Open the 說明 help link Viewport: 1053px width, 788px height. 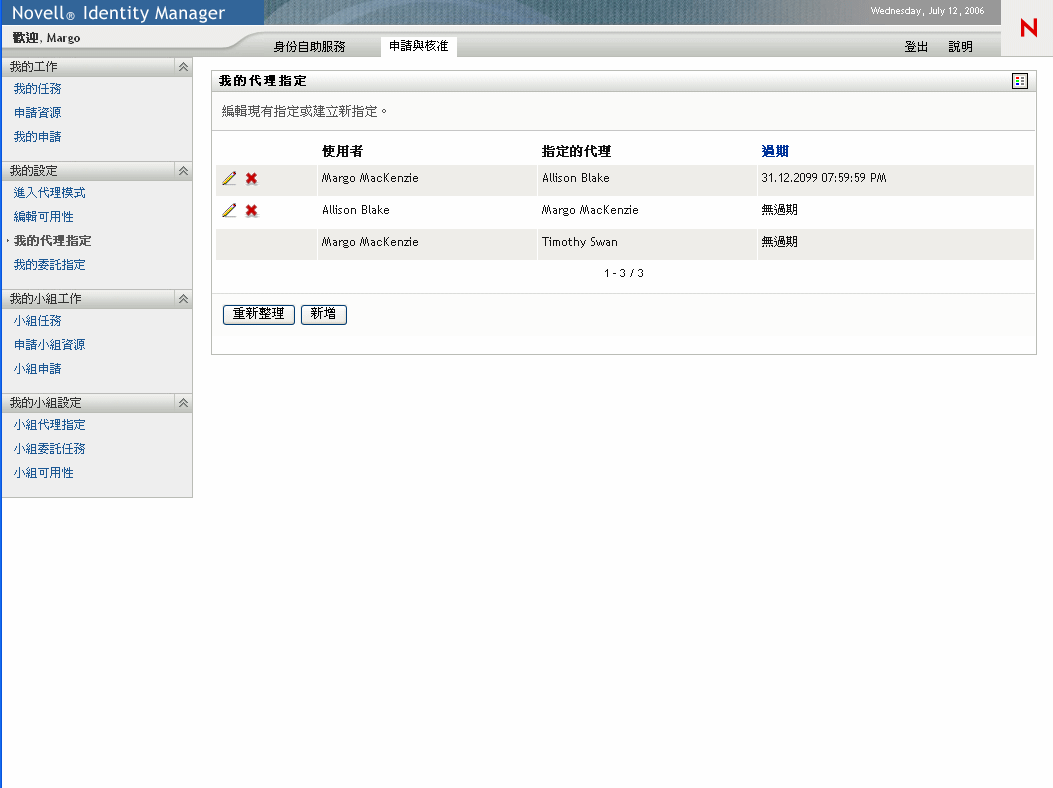click(x=960, y=46)
